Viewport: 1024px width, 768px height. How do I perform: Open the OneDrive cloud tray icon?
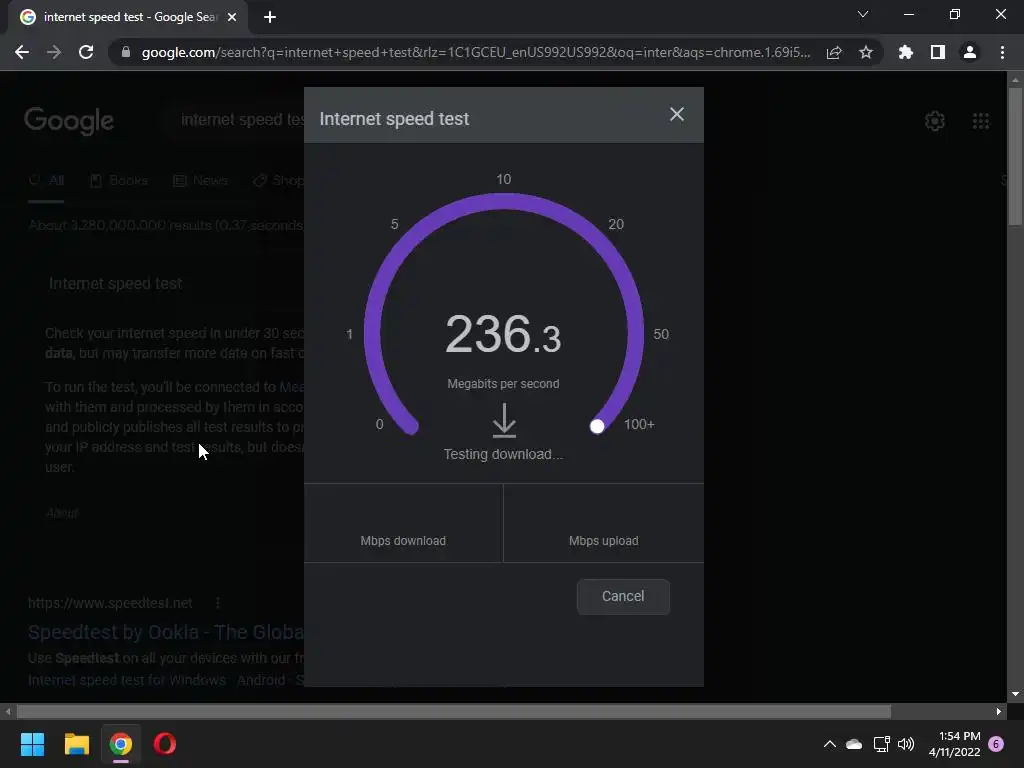[854, 744]
